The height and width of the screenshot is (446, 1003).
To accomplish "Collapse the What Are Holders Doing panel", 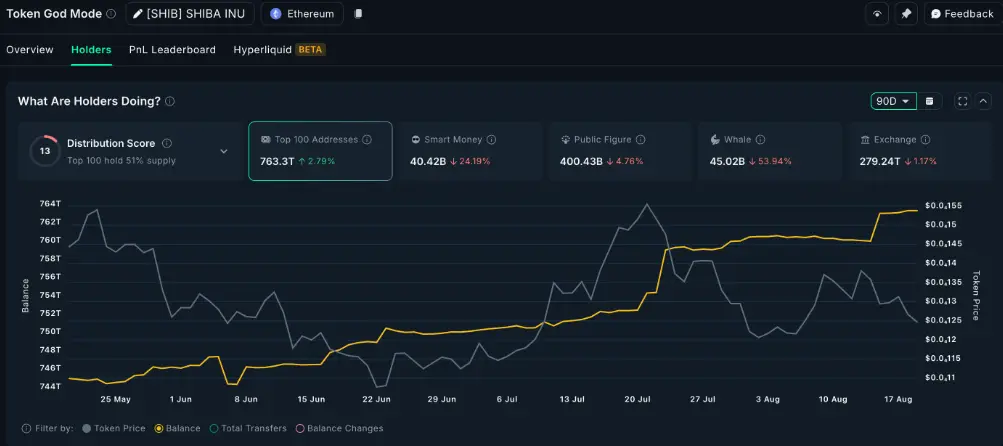I will [x=984, y=101].
